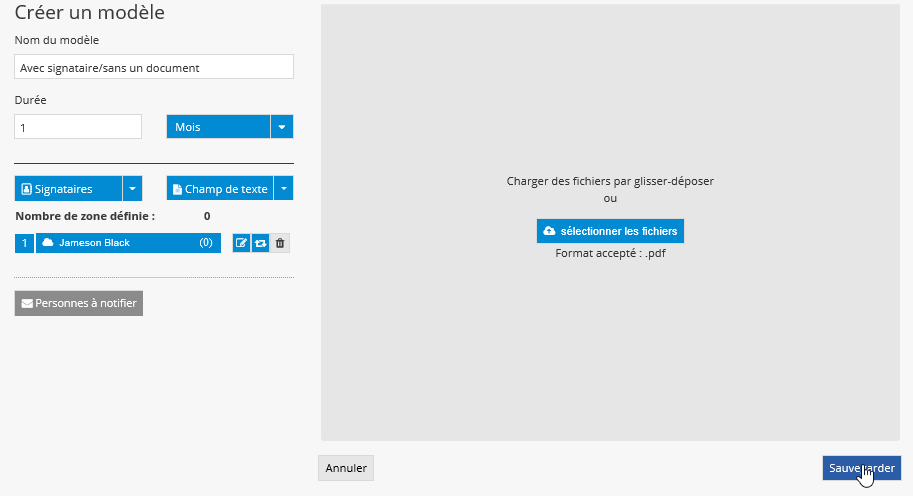
Task: Click the edit icon for Jameson Black
Action: [x=241, y=243]
